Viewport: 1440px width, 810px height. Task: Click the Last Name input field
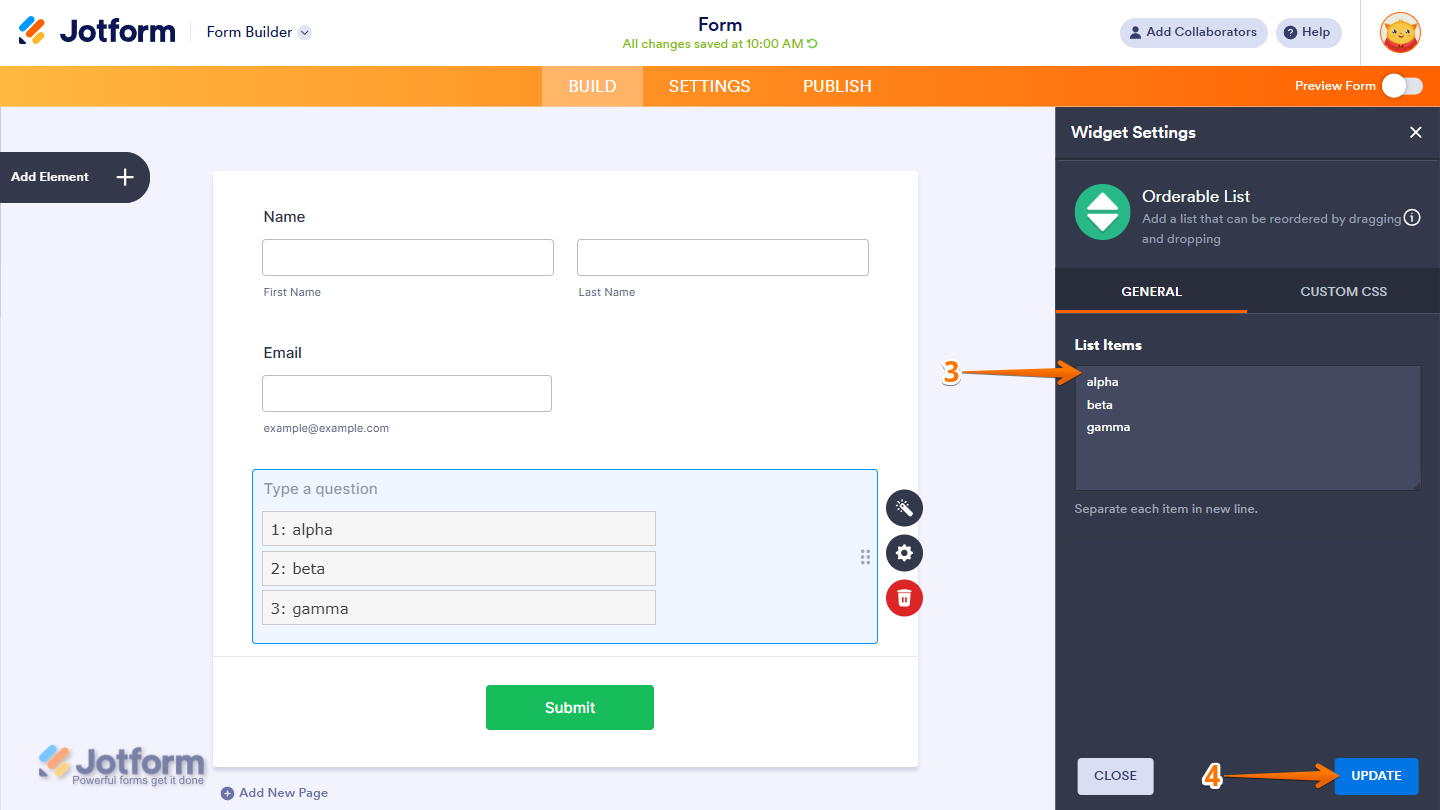[723, 257]
